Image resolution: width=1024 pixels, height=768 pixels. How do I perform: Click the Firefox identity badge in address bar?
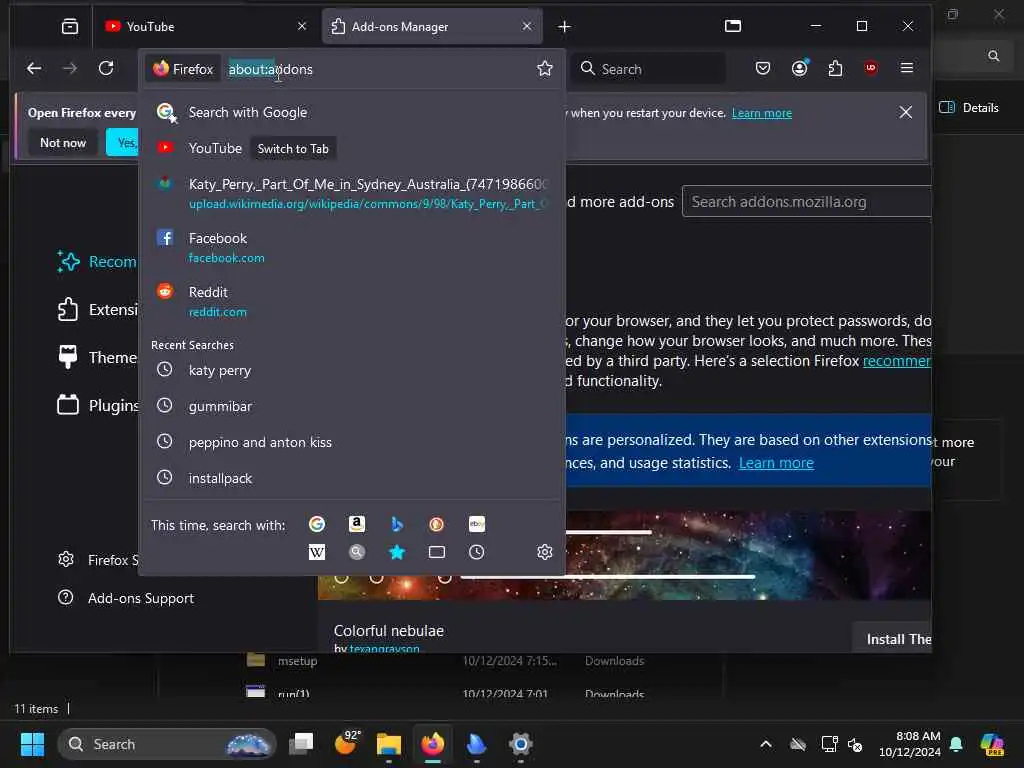click(183, 69)
